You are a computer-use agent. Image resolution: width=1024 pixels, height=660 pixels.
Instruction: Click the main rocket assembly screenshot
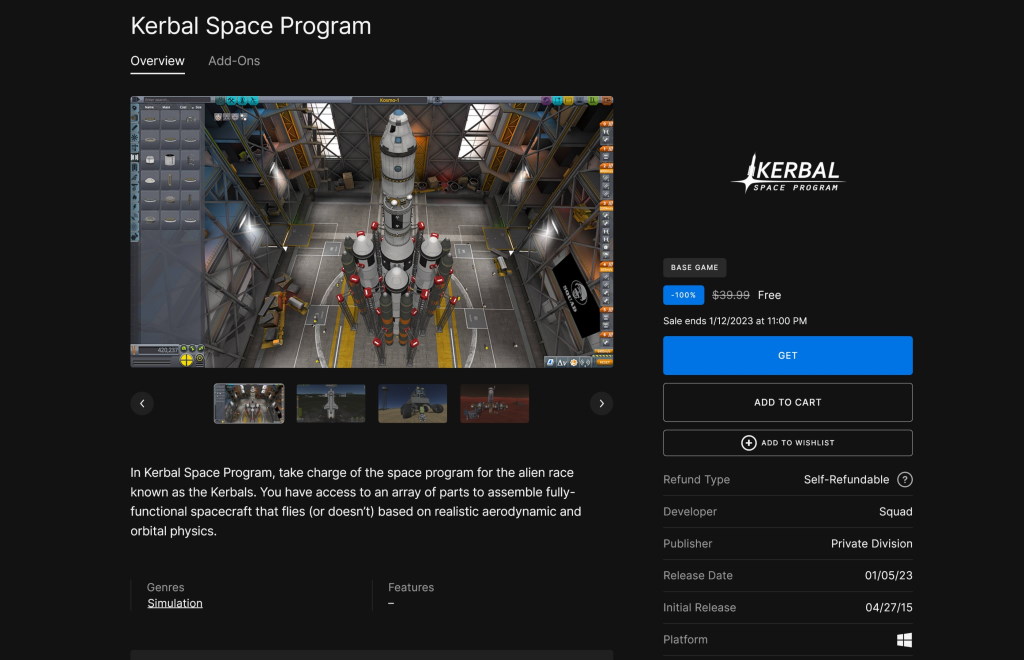coord(372,230)
